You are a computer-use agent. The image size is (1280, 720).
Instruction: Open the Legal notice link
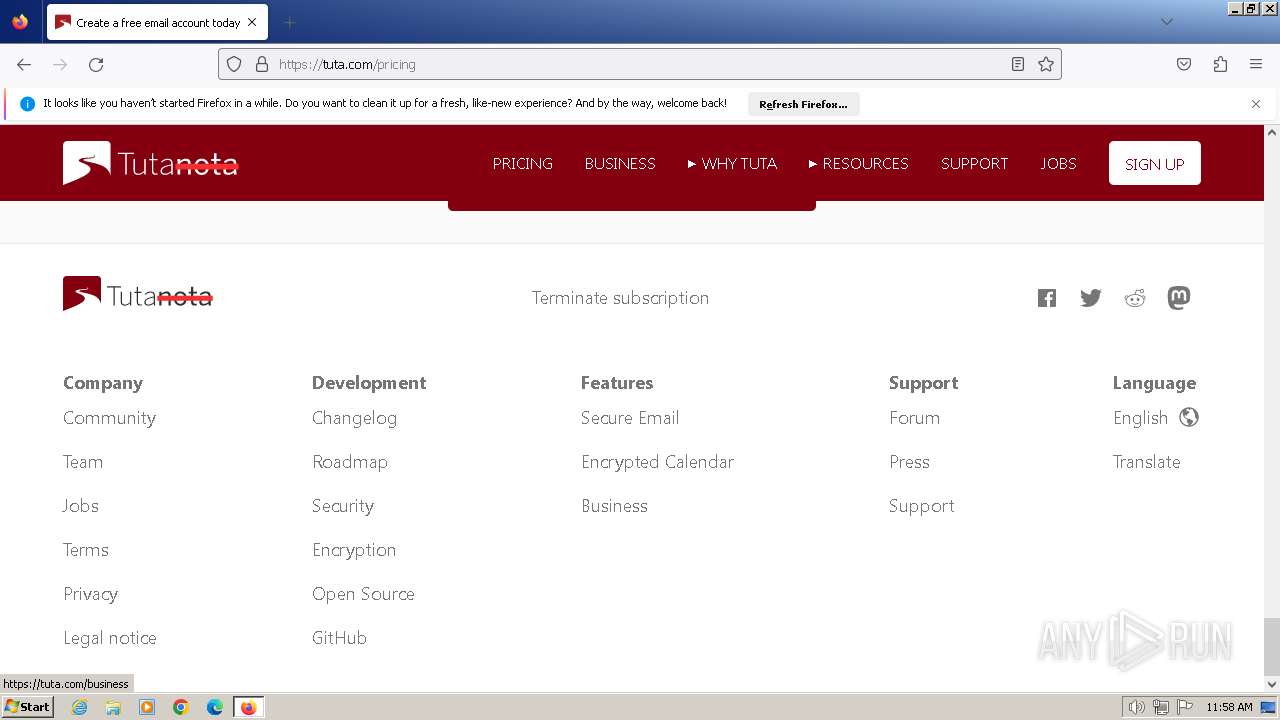tap(110, 638)
